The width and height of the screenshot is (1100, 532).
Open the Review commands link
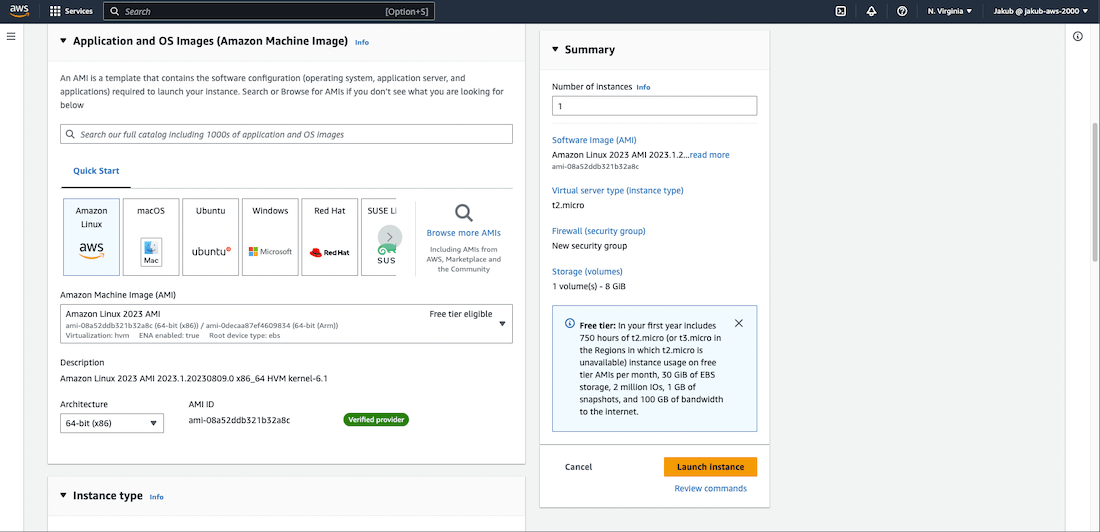pos(710,488)
